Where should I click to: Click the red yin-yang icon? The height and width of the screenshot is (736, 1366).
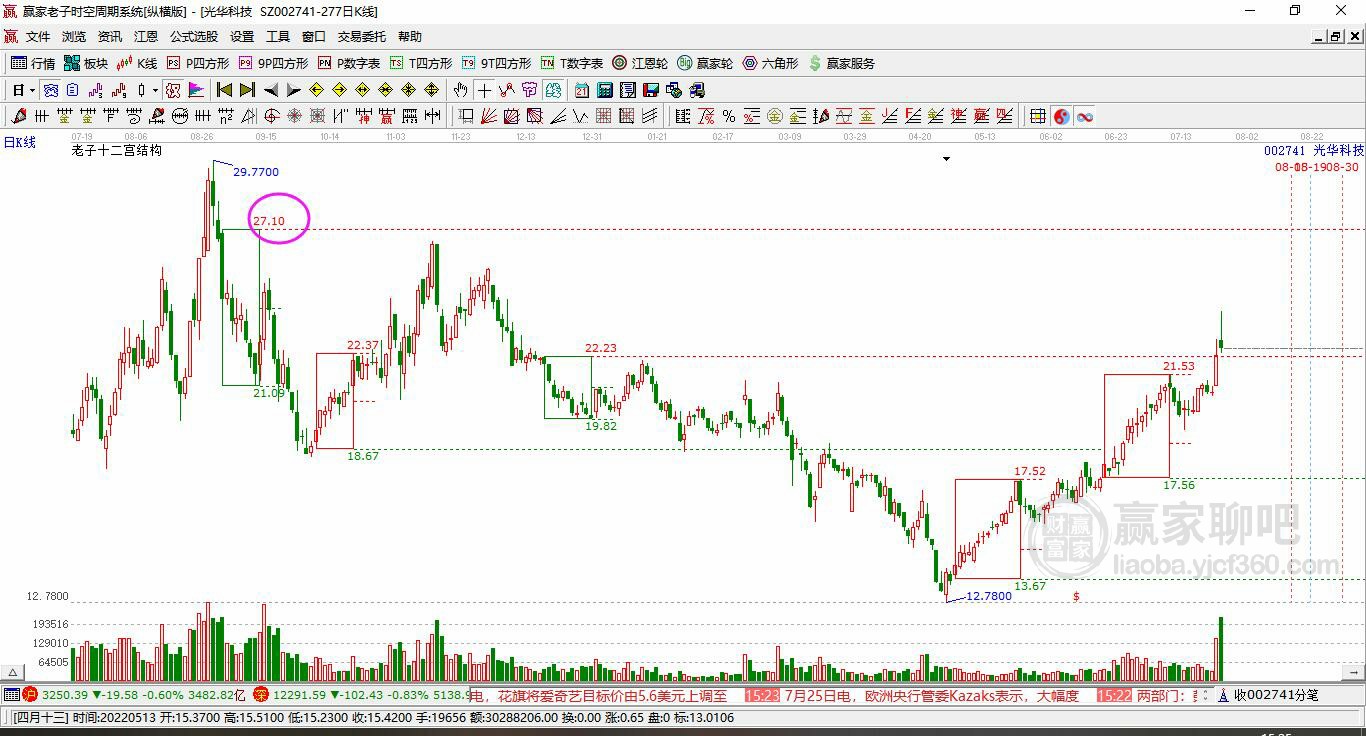click(1061, 116)
